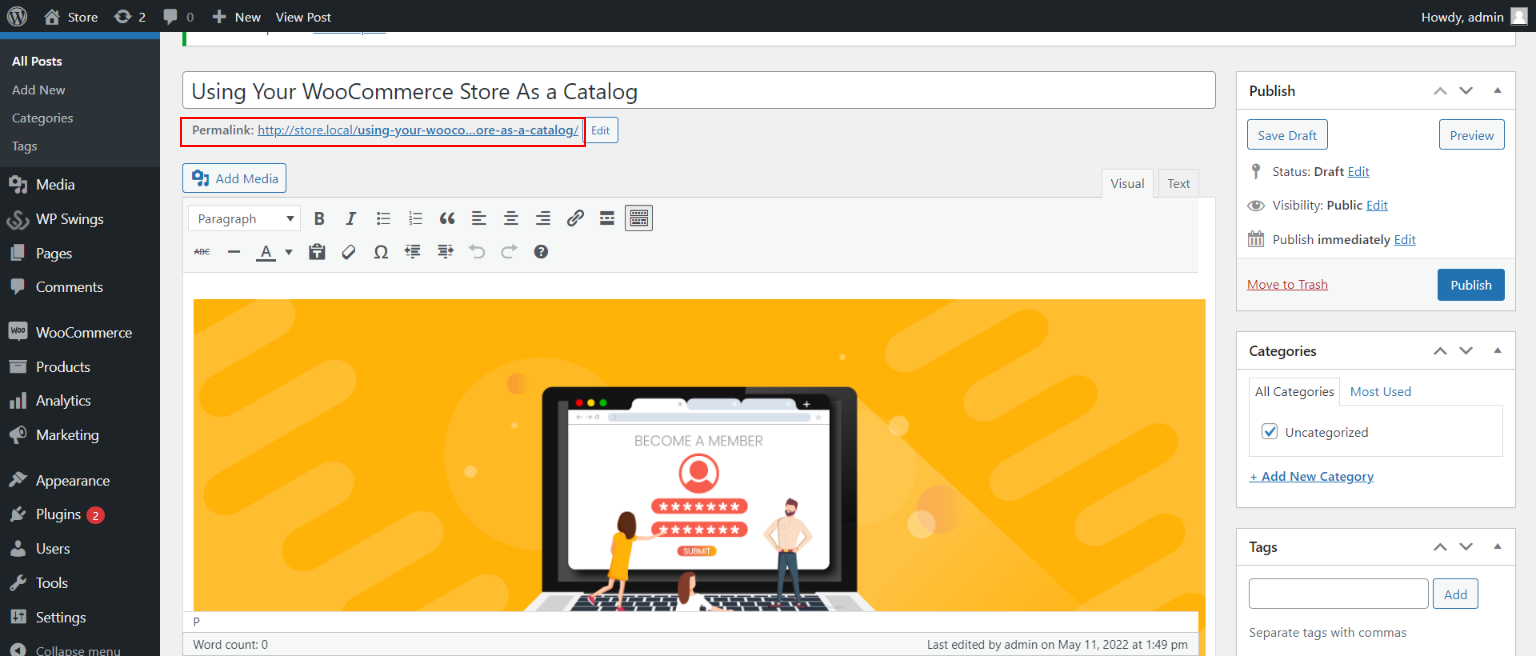Viewport: 1536px width, 656px height.
Task: Switch to the Text editor tab
Action: click(x=1179, y=183)
